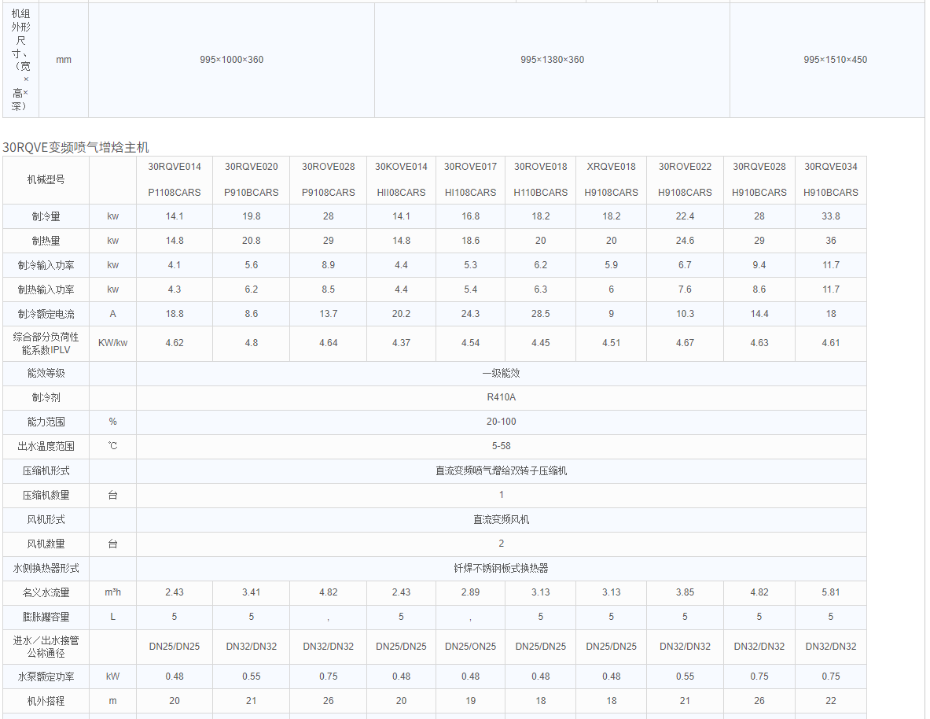Click the 30RQVE014 model column header
This screenshot has height=719, width=930.
pos(175,166)
